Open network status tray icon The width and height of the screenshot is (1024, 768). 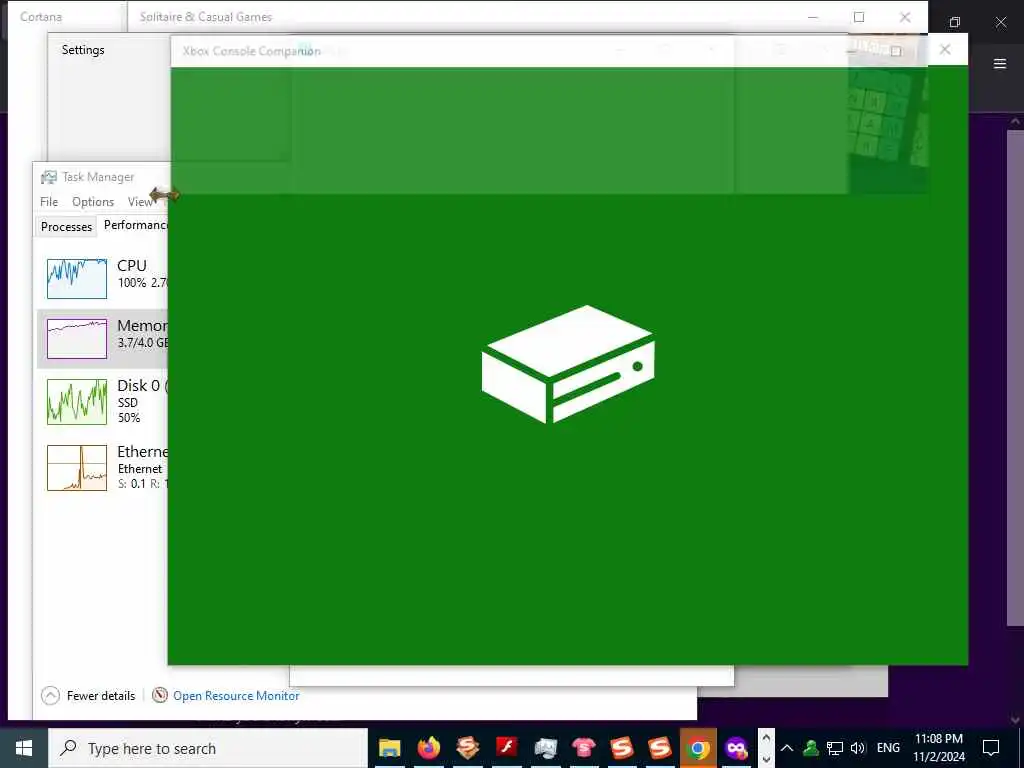(x=834, y=748)
